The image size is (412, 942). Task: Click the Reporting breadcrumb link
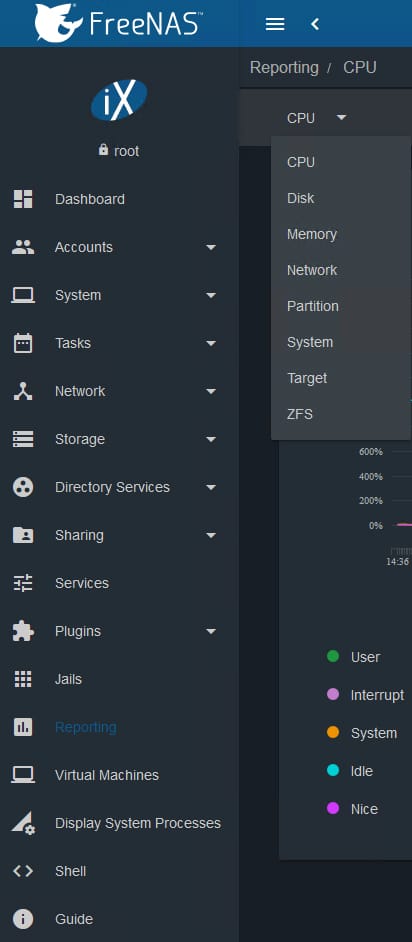tap(284, 67)
